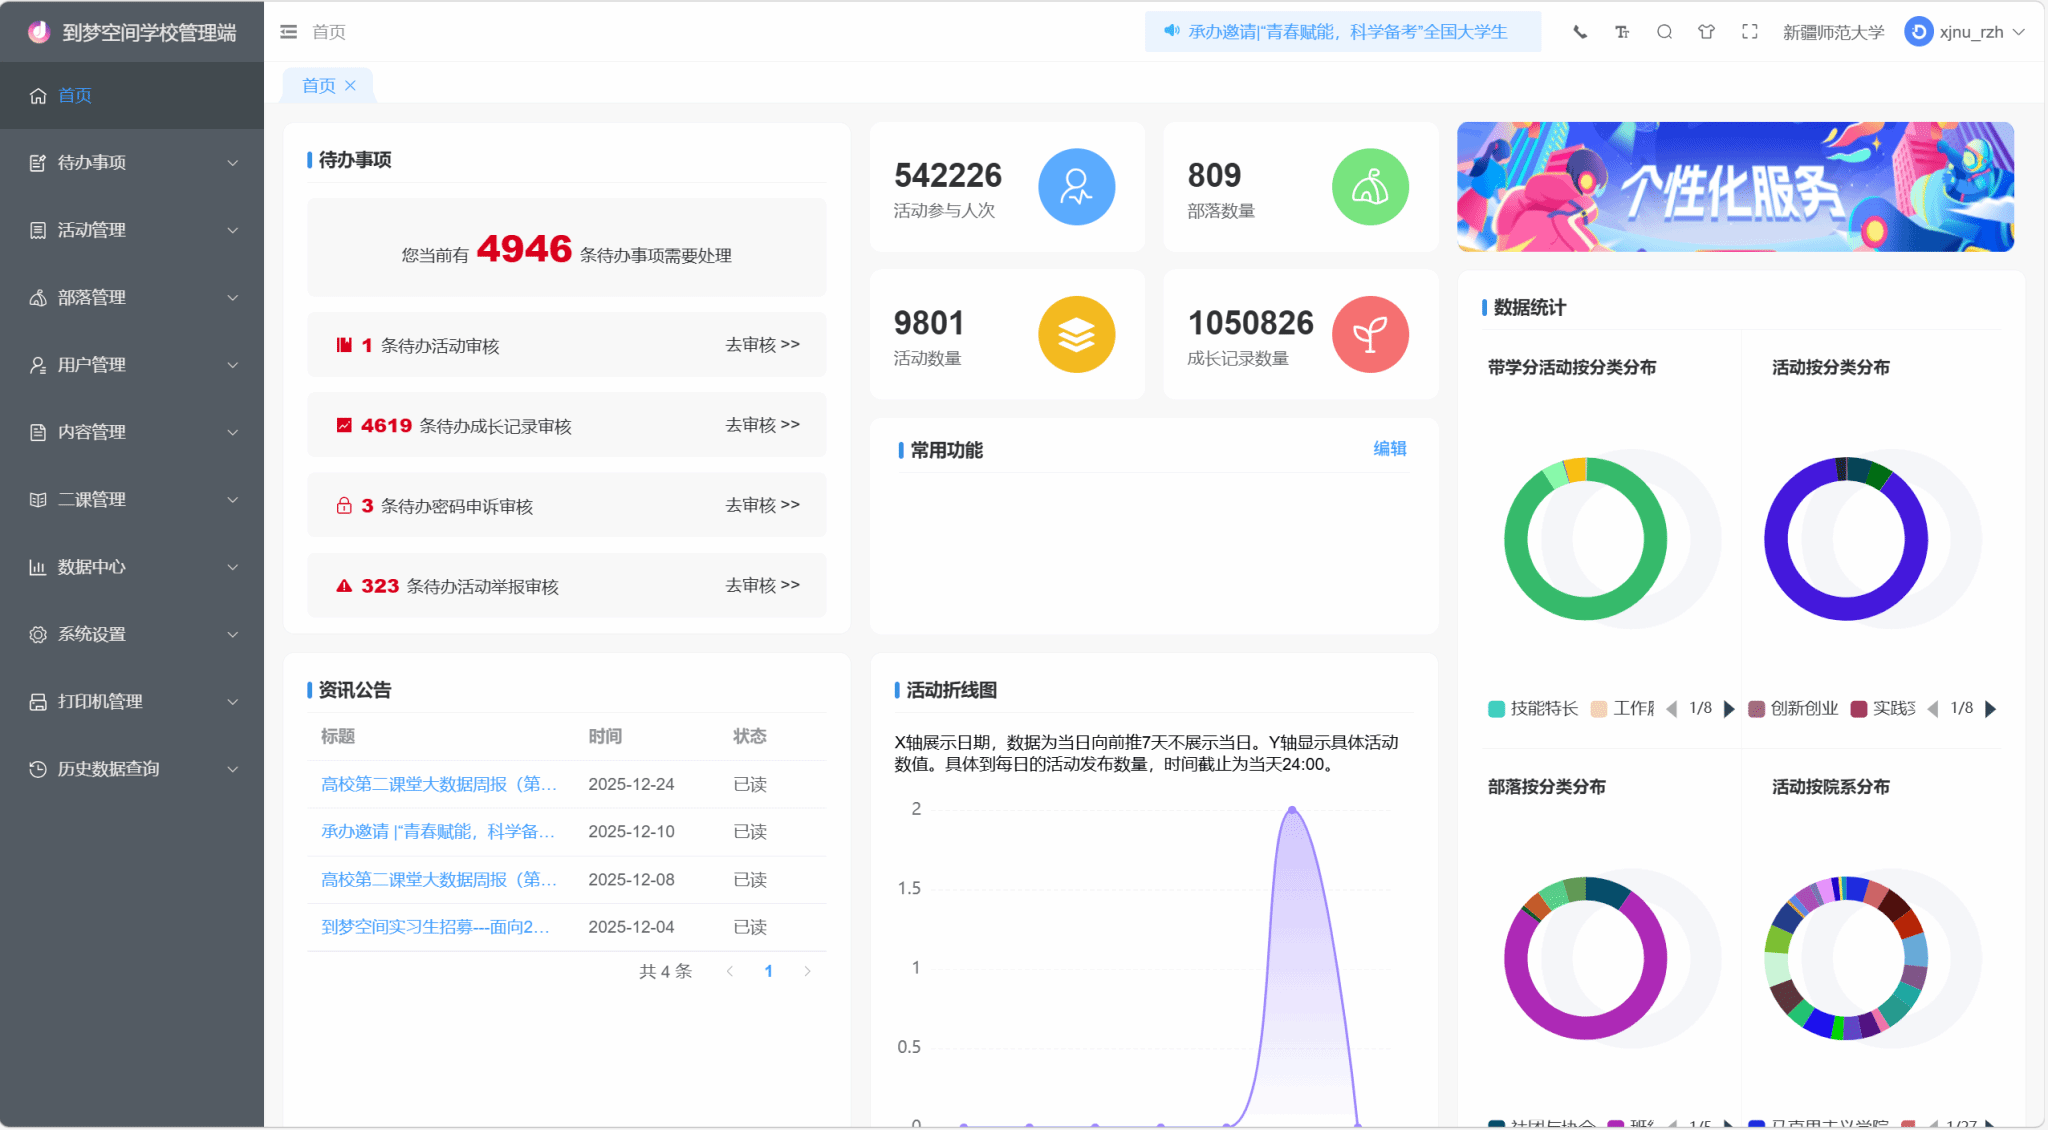Collapse sidebar with hamburger icon

[289, 32]
